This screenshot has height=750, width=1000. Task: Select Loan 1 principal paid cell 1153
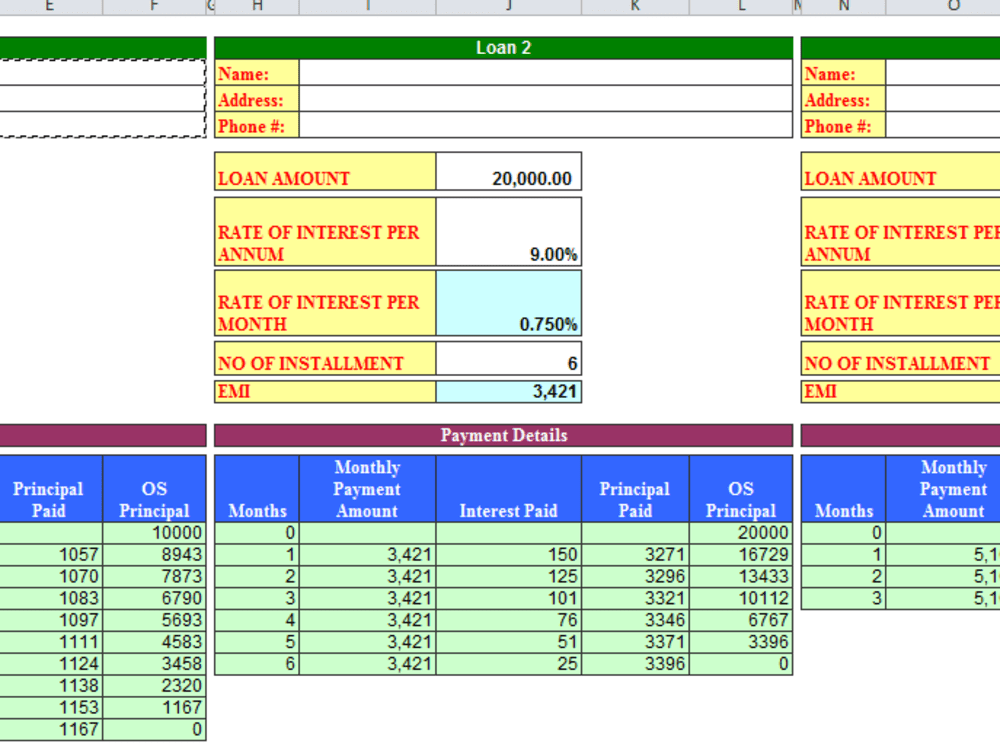tap(51, 707)
